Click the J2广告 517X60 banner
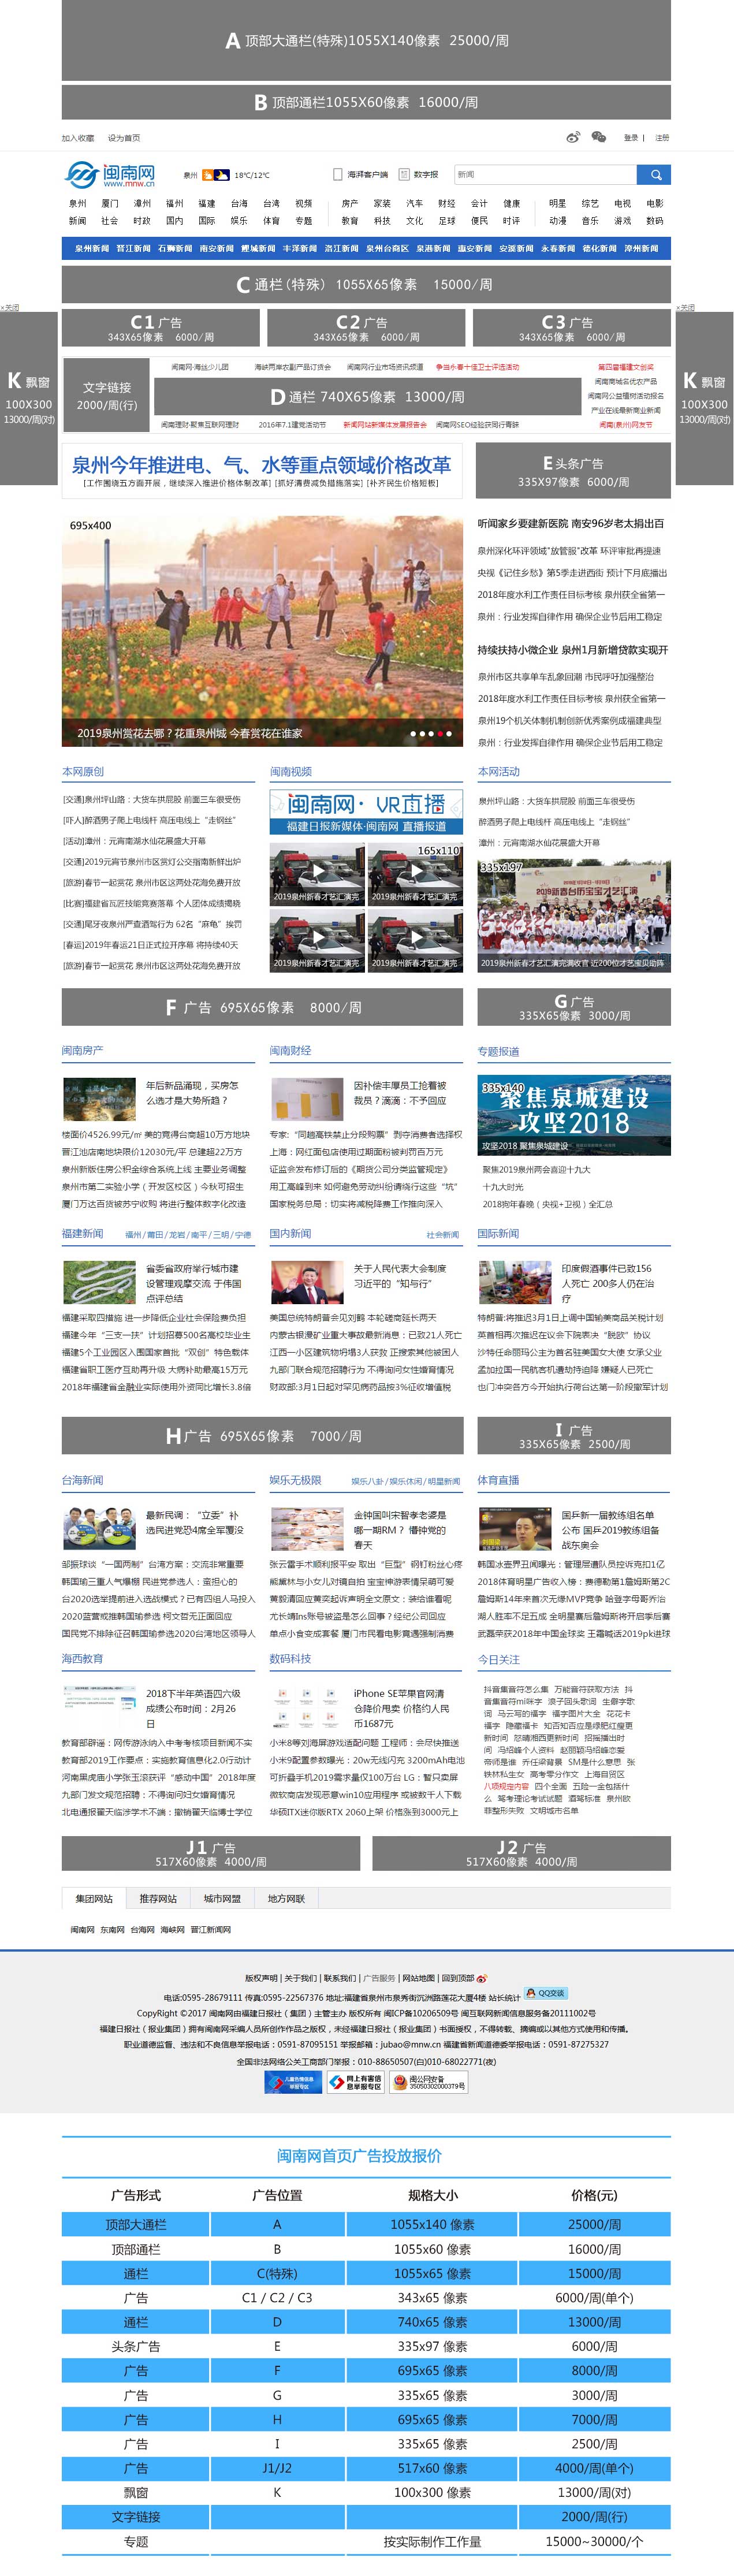Screen dimensions: 734x2576 (x=521, y=1853)
